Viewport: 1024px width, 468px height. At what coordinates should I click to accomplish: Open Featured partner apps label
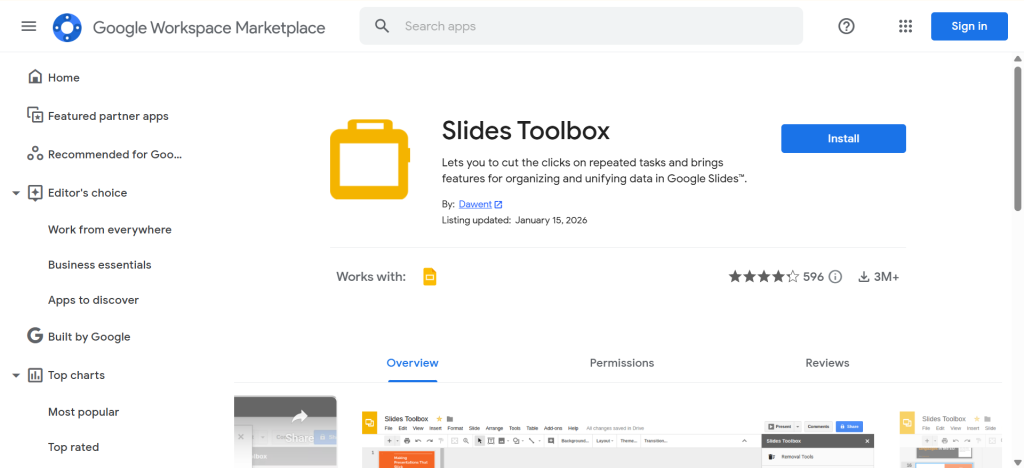coord(108,116)
